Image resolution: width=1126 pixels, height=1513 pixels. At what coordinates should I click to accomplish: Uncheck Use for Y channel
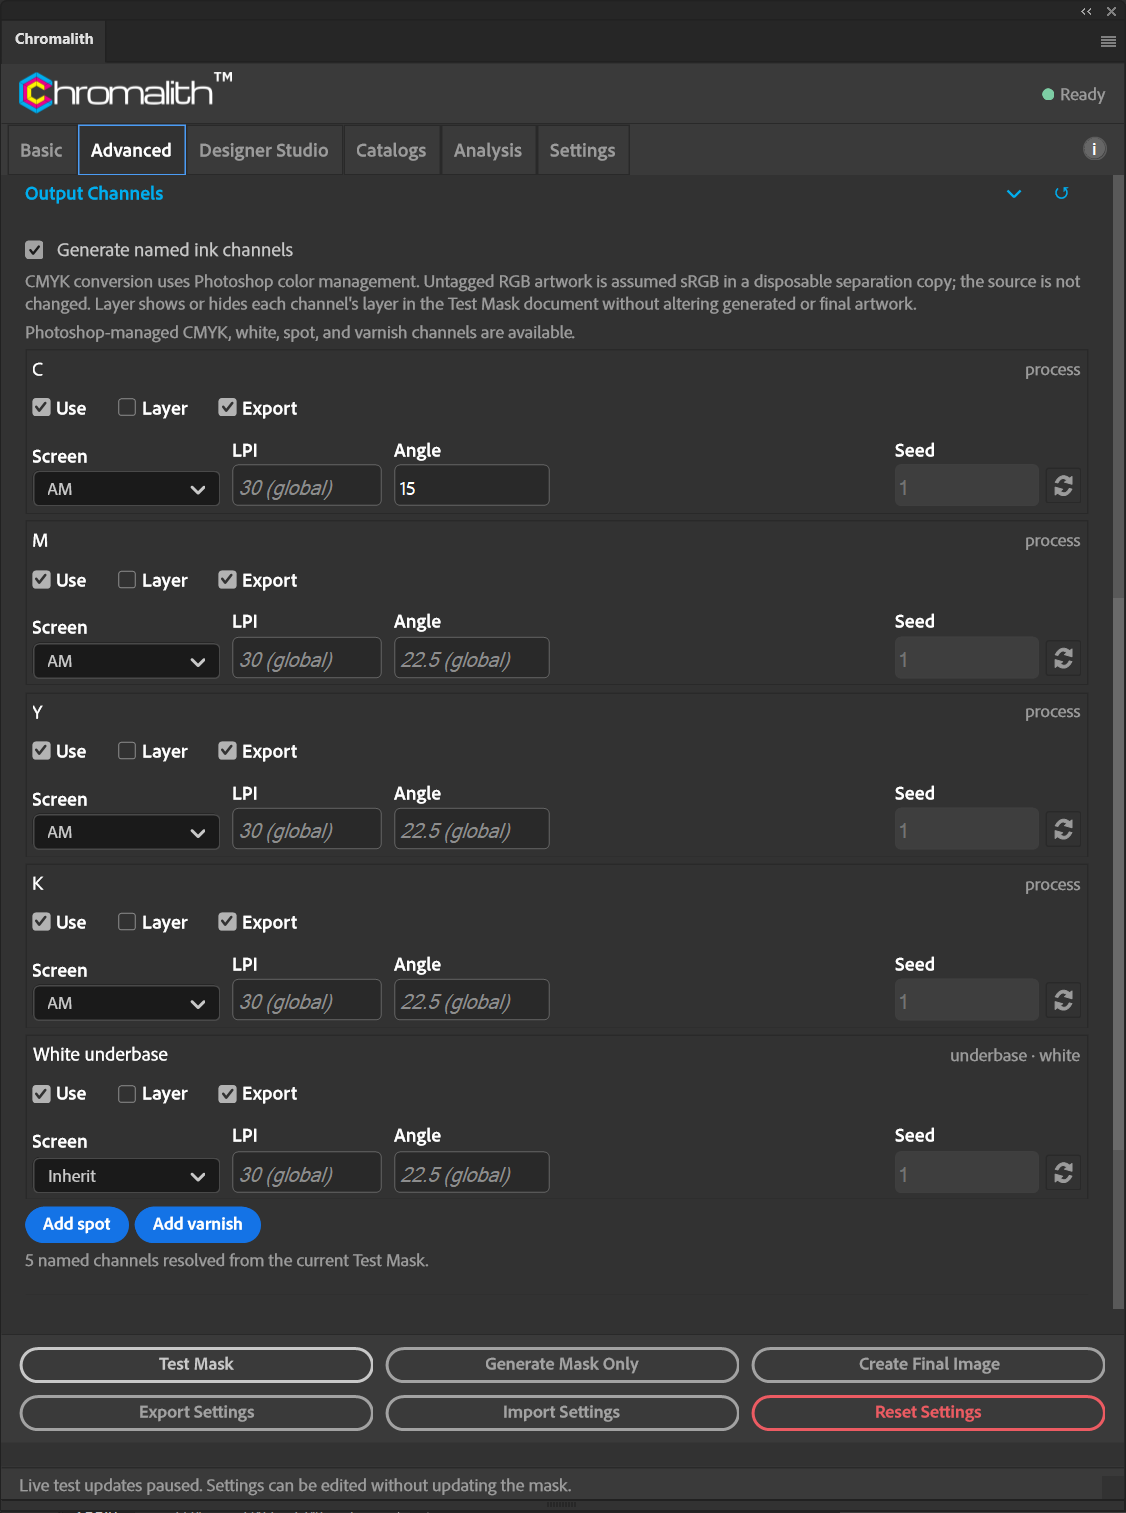pos(41,750)
